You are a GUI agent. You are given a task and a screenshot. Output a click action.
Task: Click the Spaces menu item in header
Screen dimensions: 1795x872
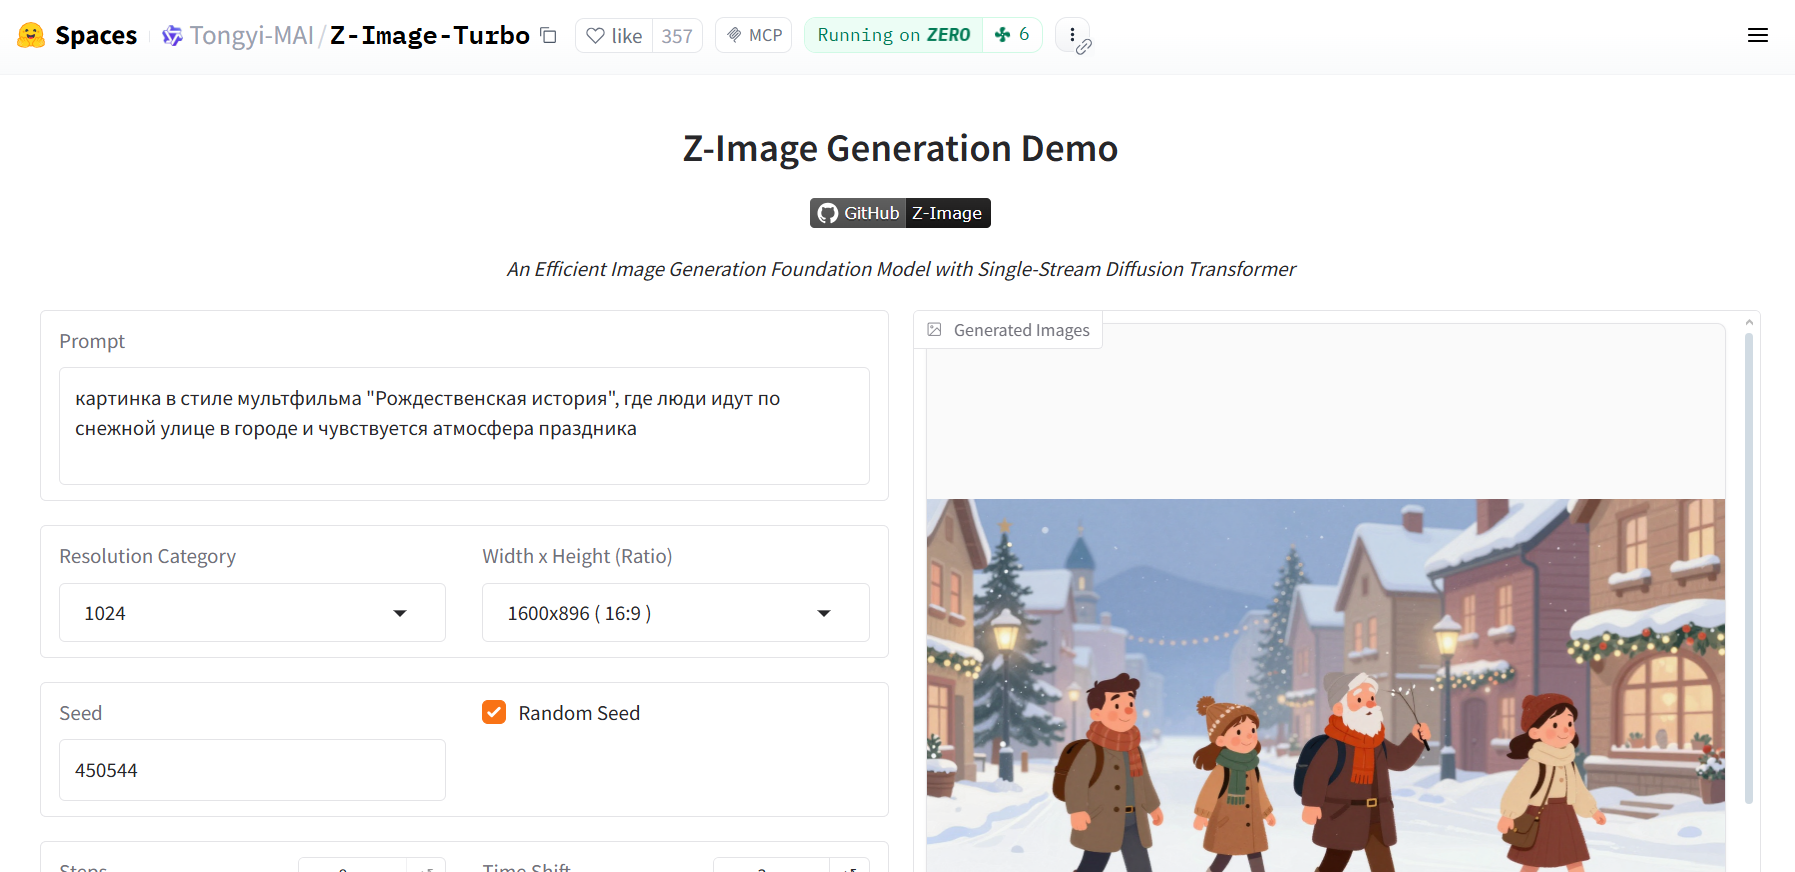[96, 36]
